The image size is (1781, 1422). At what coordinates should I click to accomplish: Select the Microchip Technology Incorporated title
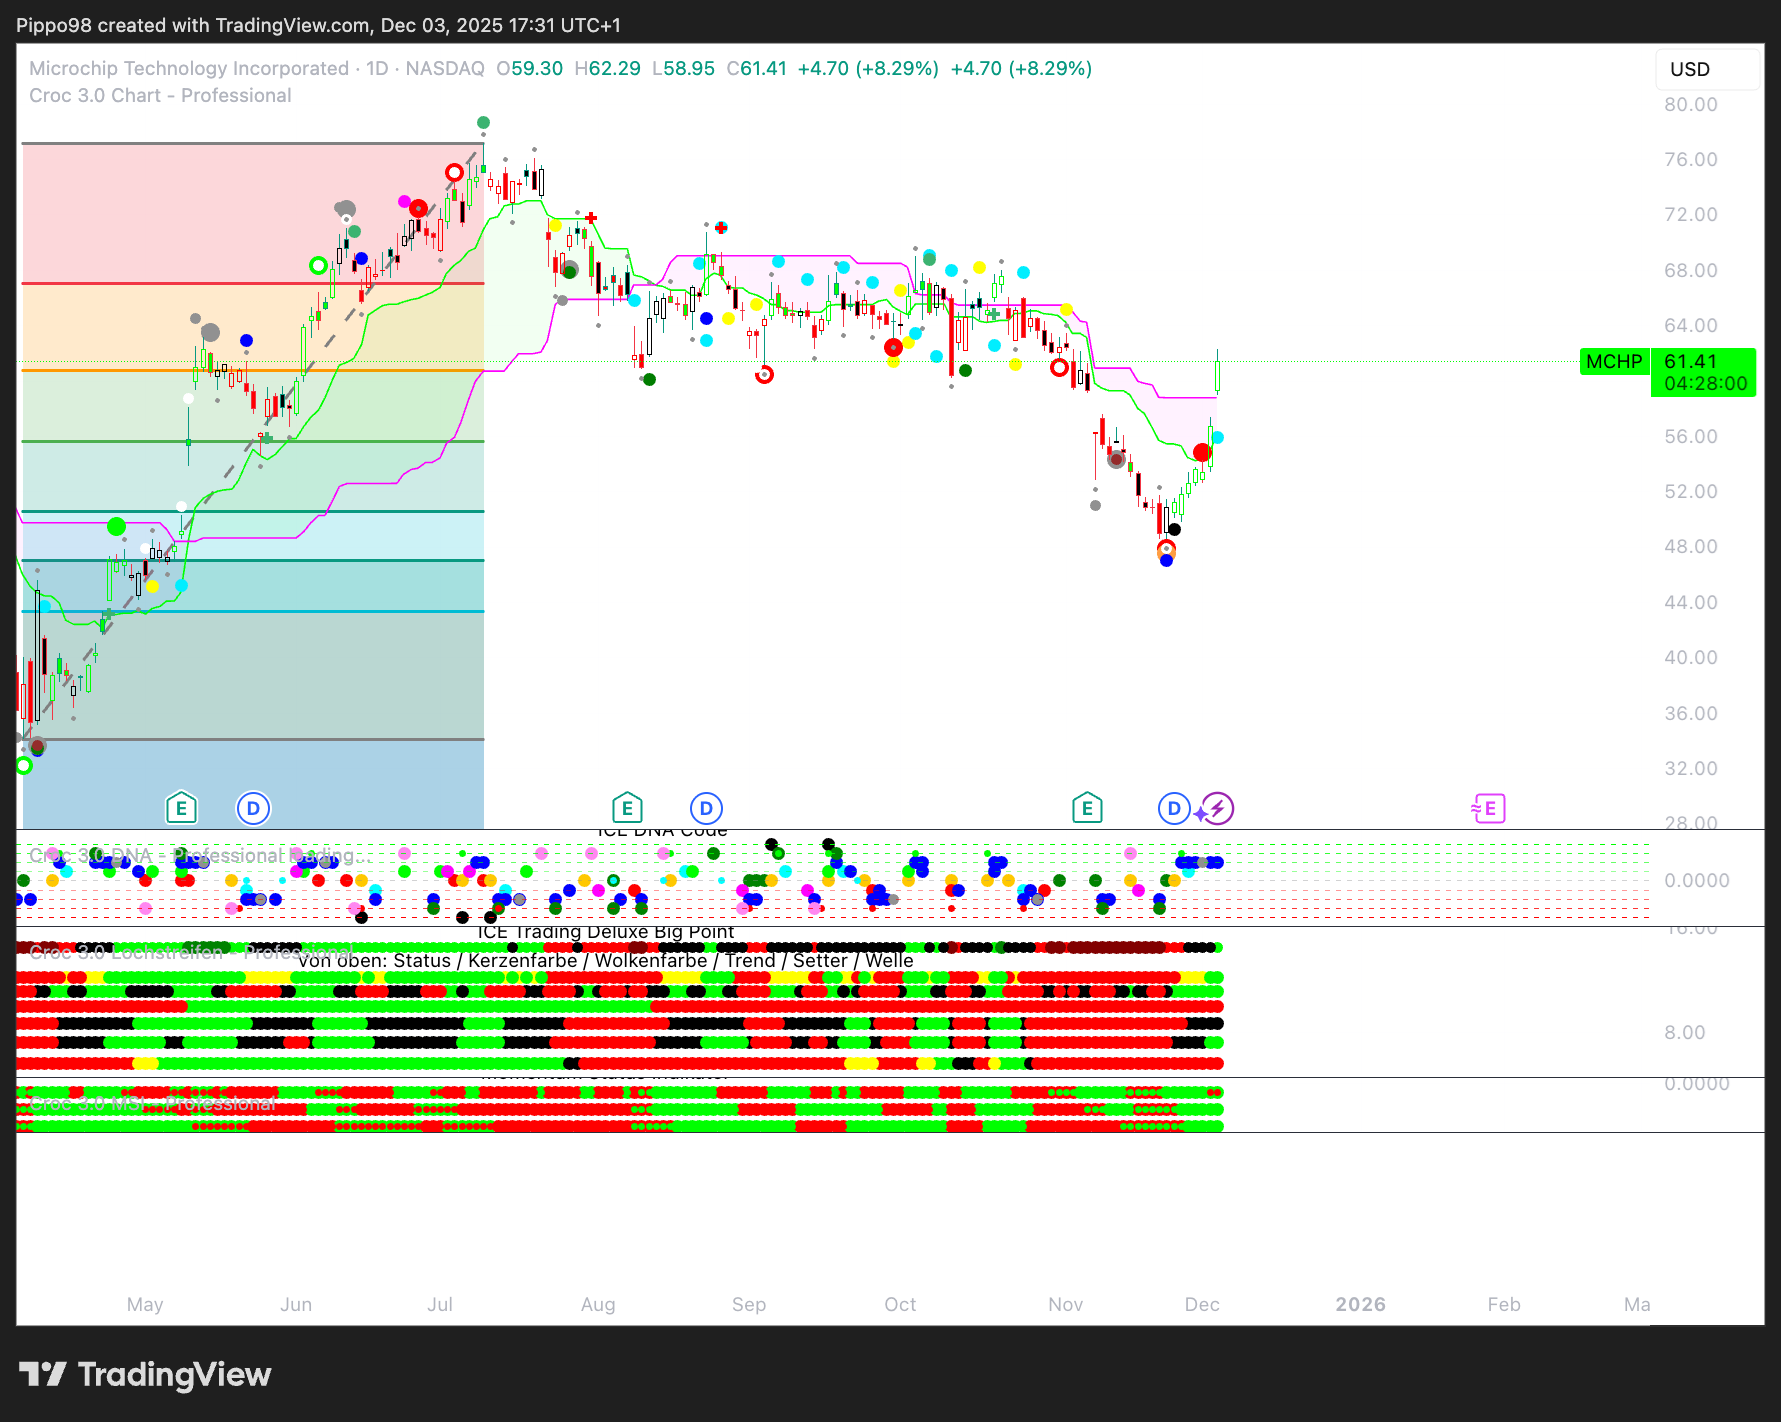[189, 68]
